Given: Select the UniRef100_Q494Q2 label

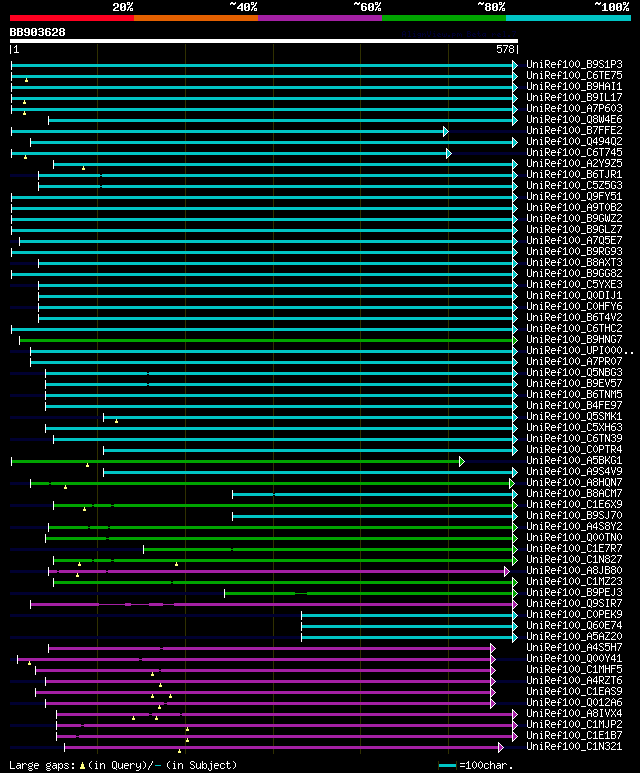Looking at the screenshot, I should tap(574, 141).
